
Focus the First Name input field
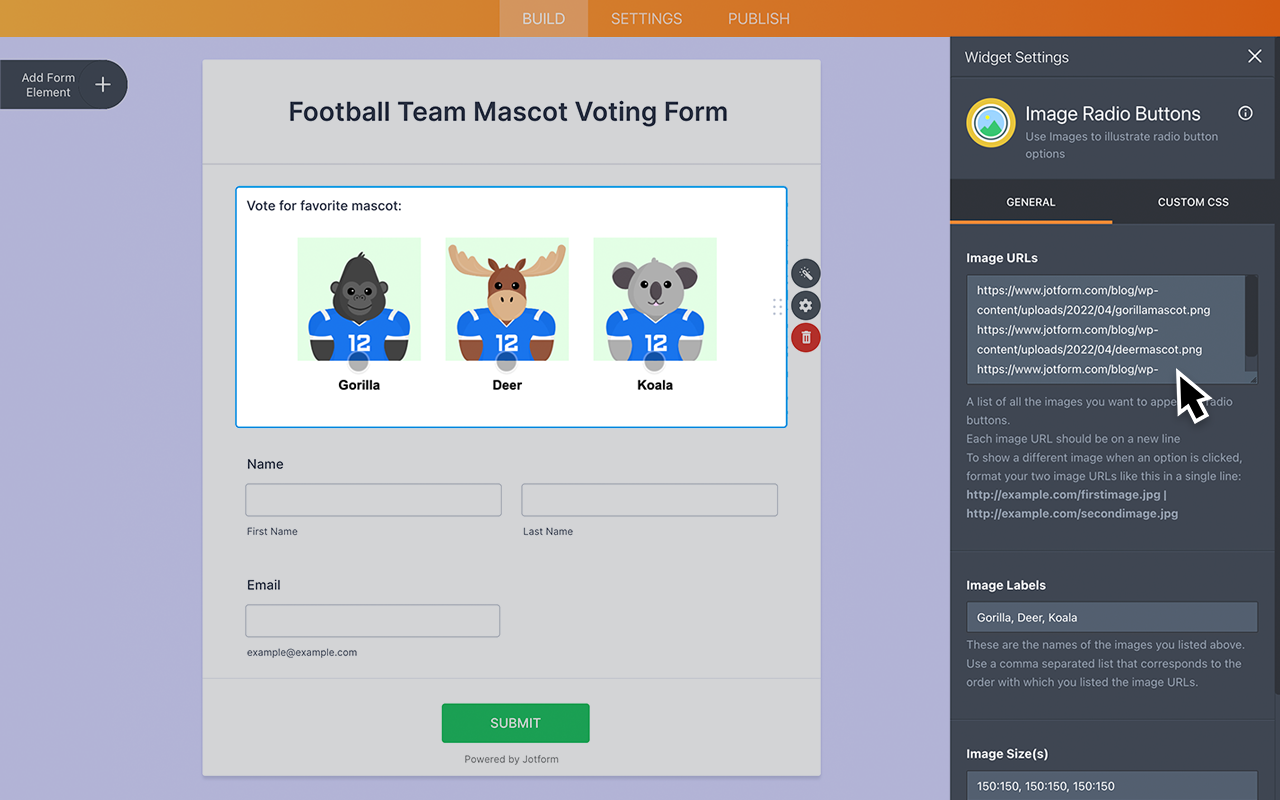(x=372, y=500)
